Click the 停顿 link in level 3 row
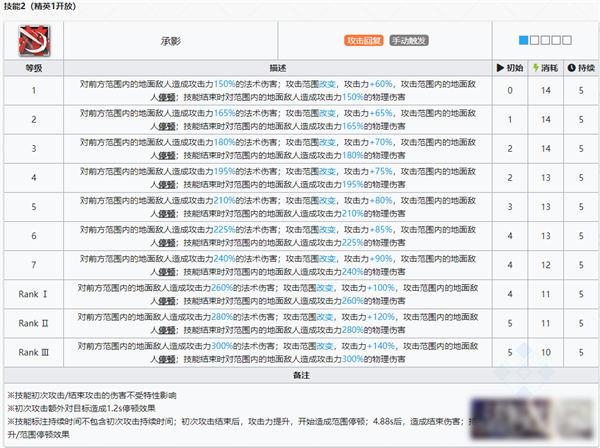 tap(167, 156)
